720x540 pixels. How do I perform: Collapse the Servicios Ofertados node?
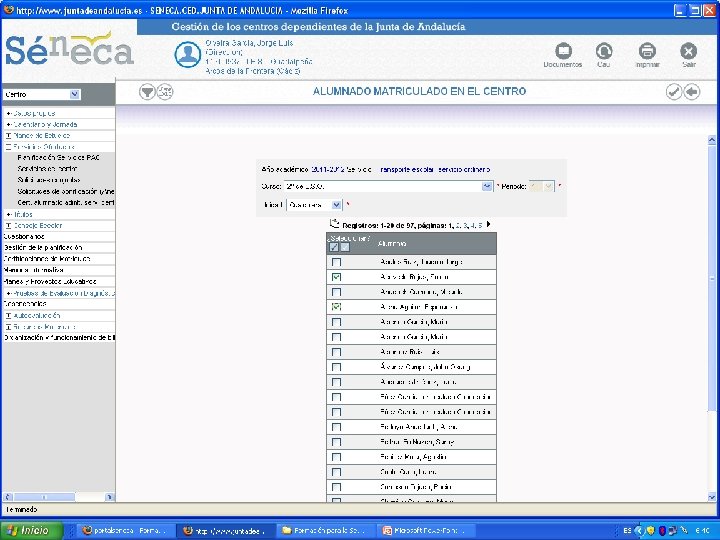pyautogui.click(x=8, y=147)
